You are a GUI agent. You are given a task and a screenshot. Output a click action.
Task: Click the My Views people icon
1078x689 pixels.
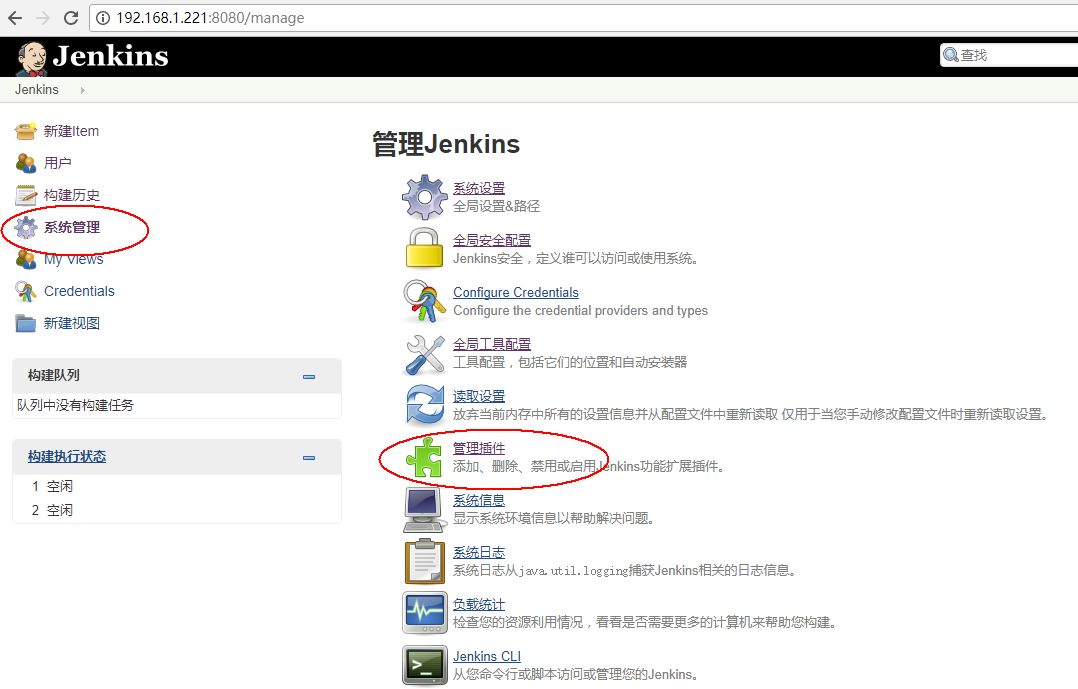pos(25,259)
